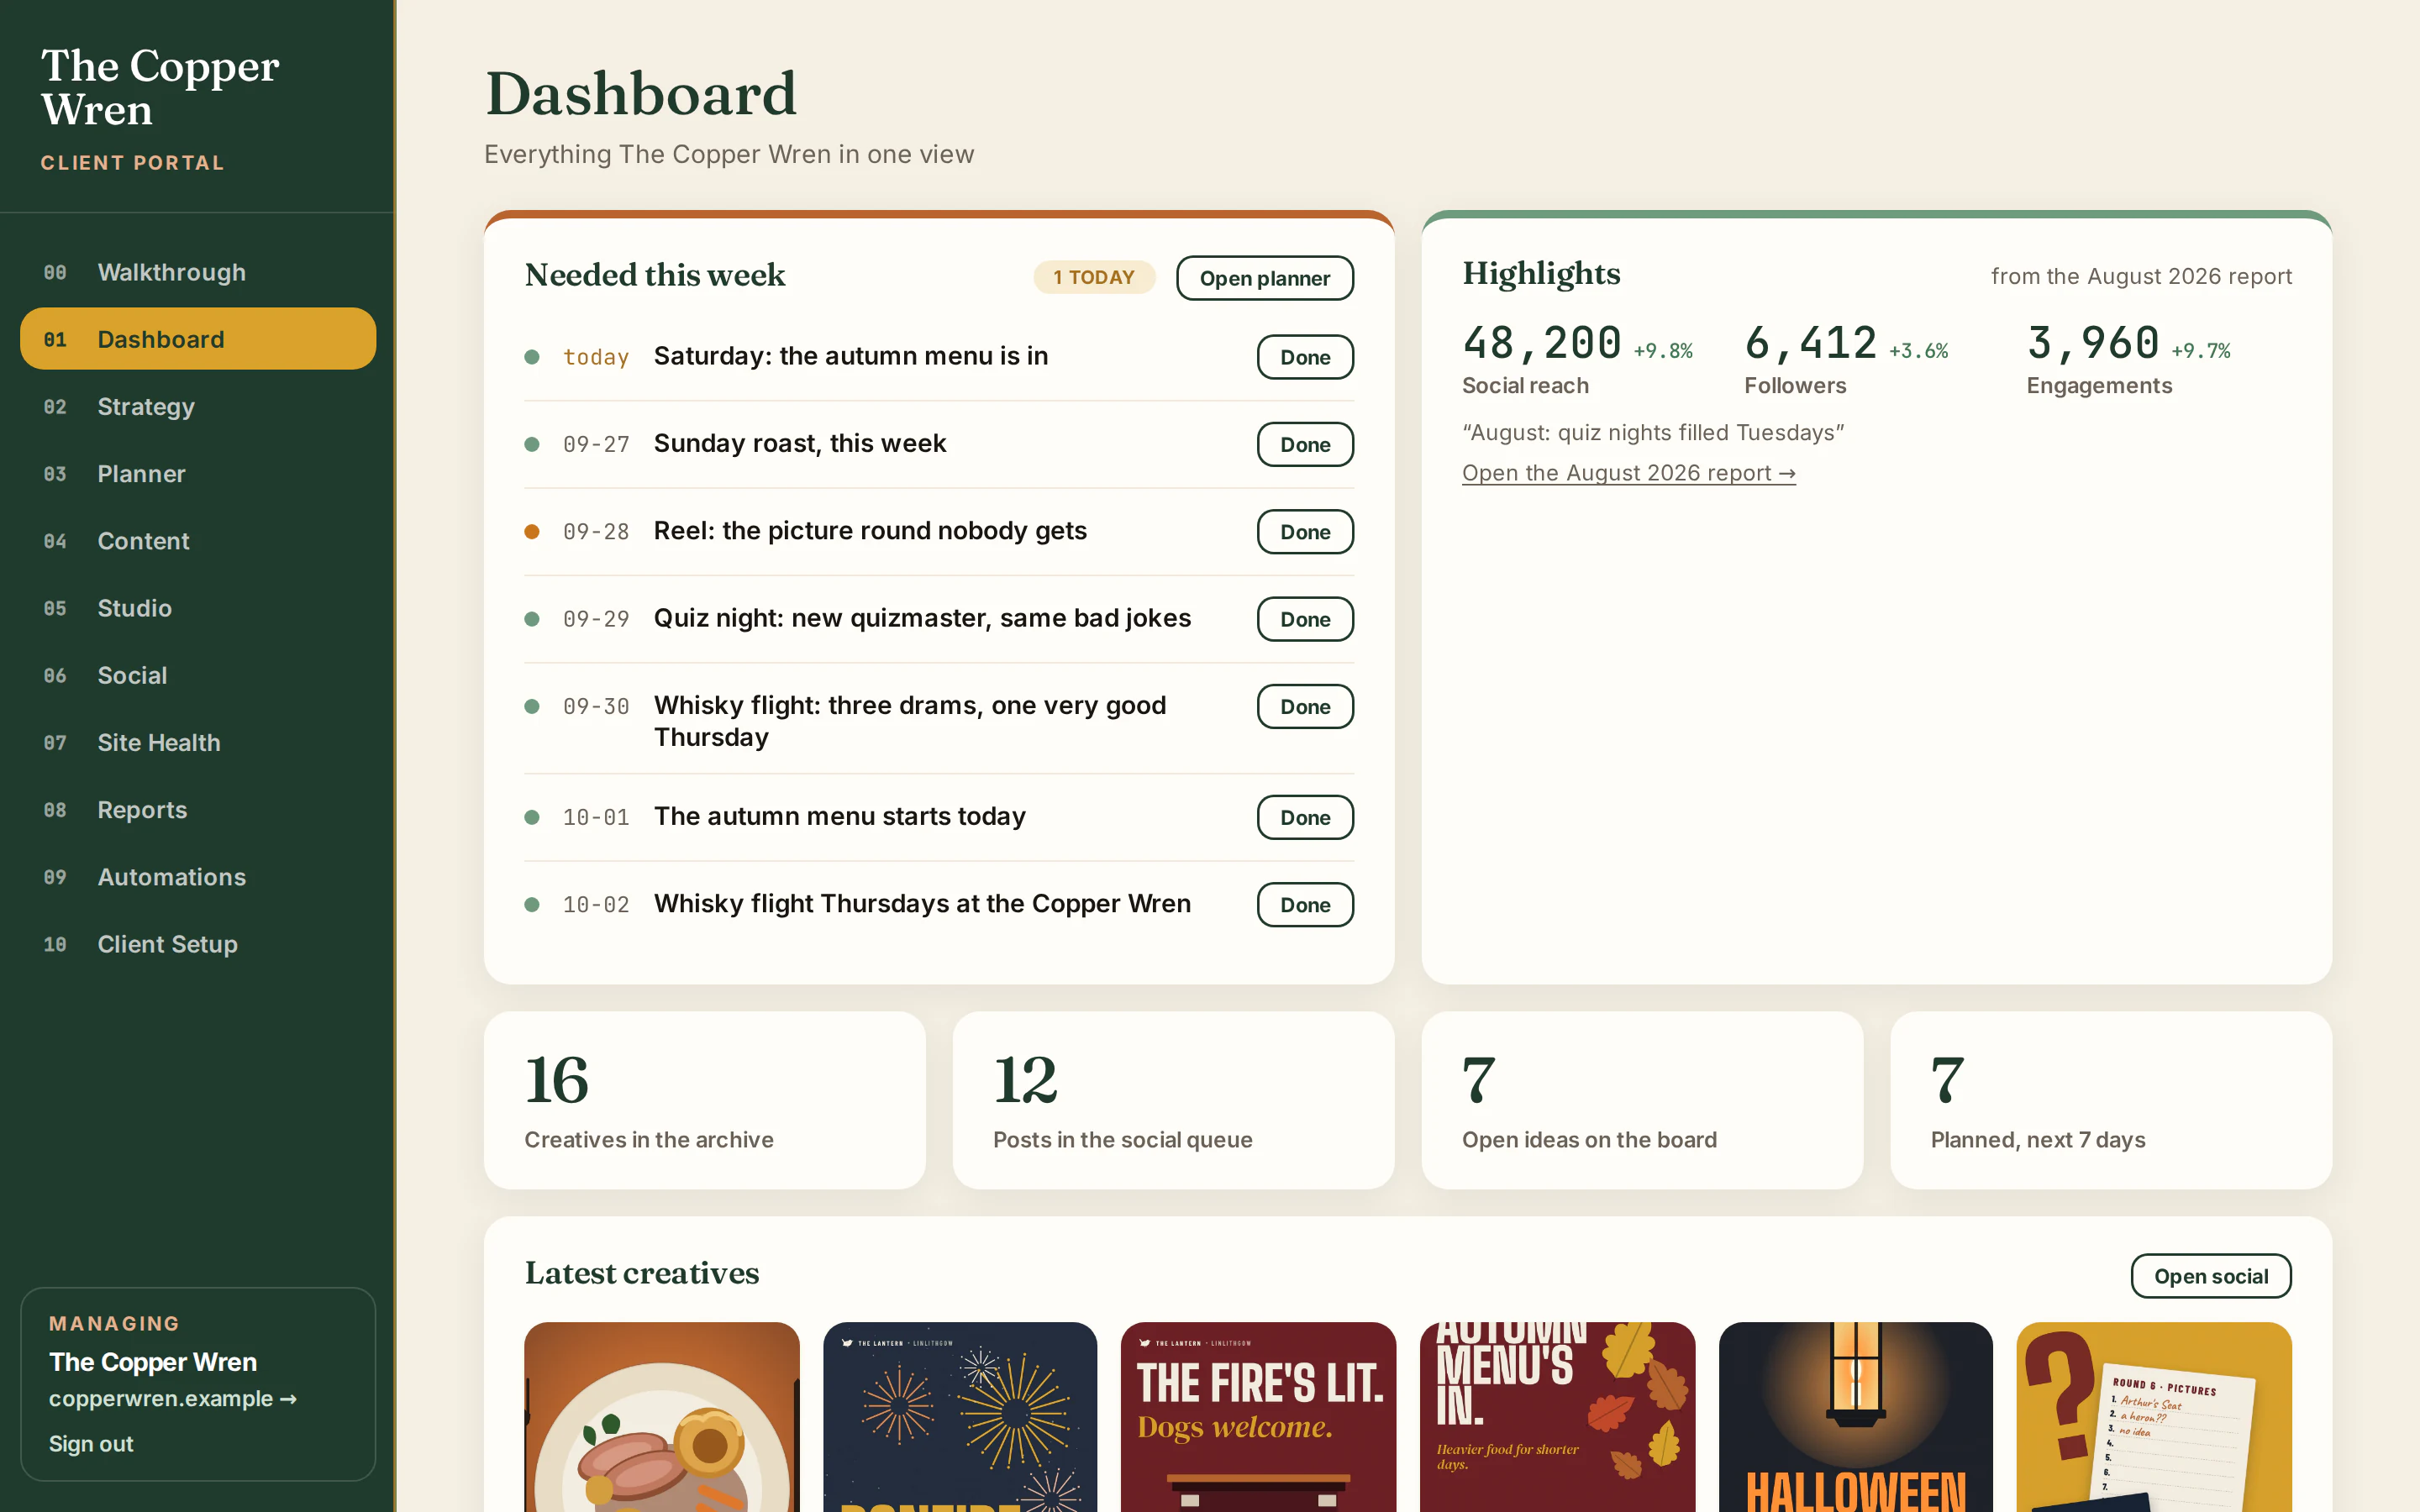Open the Open ideas on the board card
The image size is (2420, 1512).
click(x=1642, y=1100)
